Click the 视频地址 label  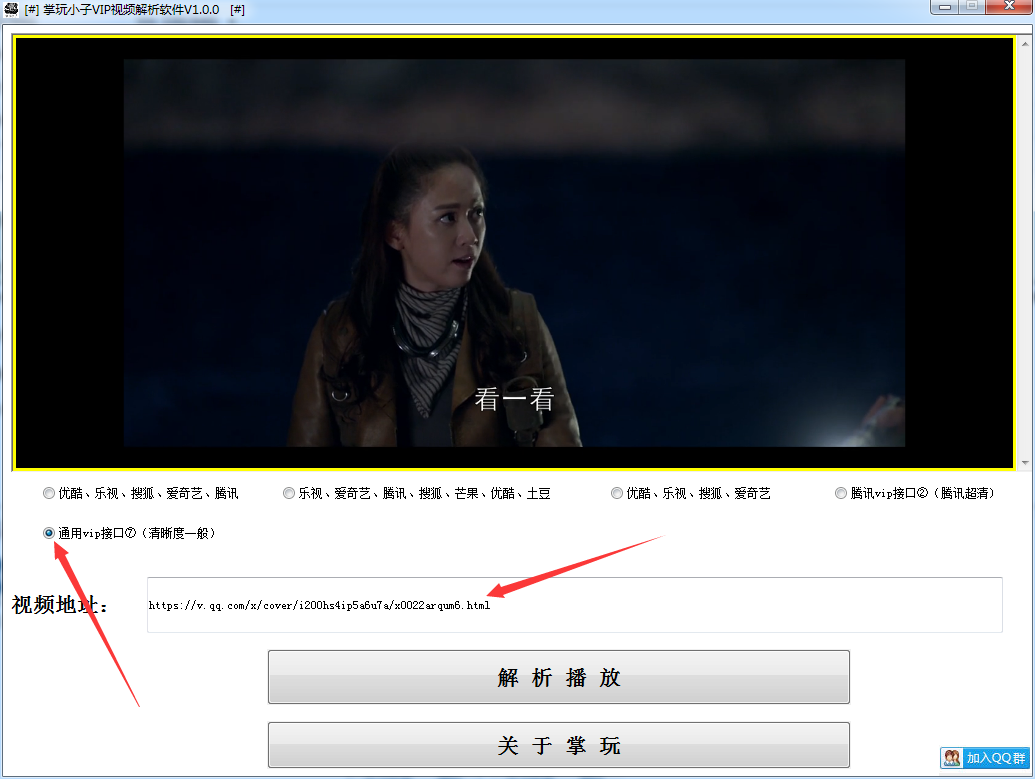[59, 604]
